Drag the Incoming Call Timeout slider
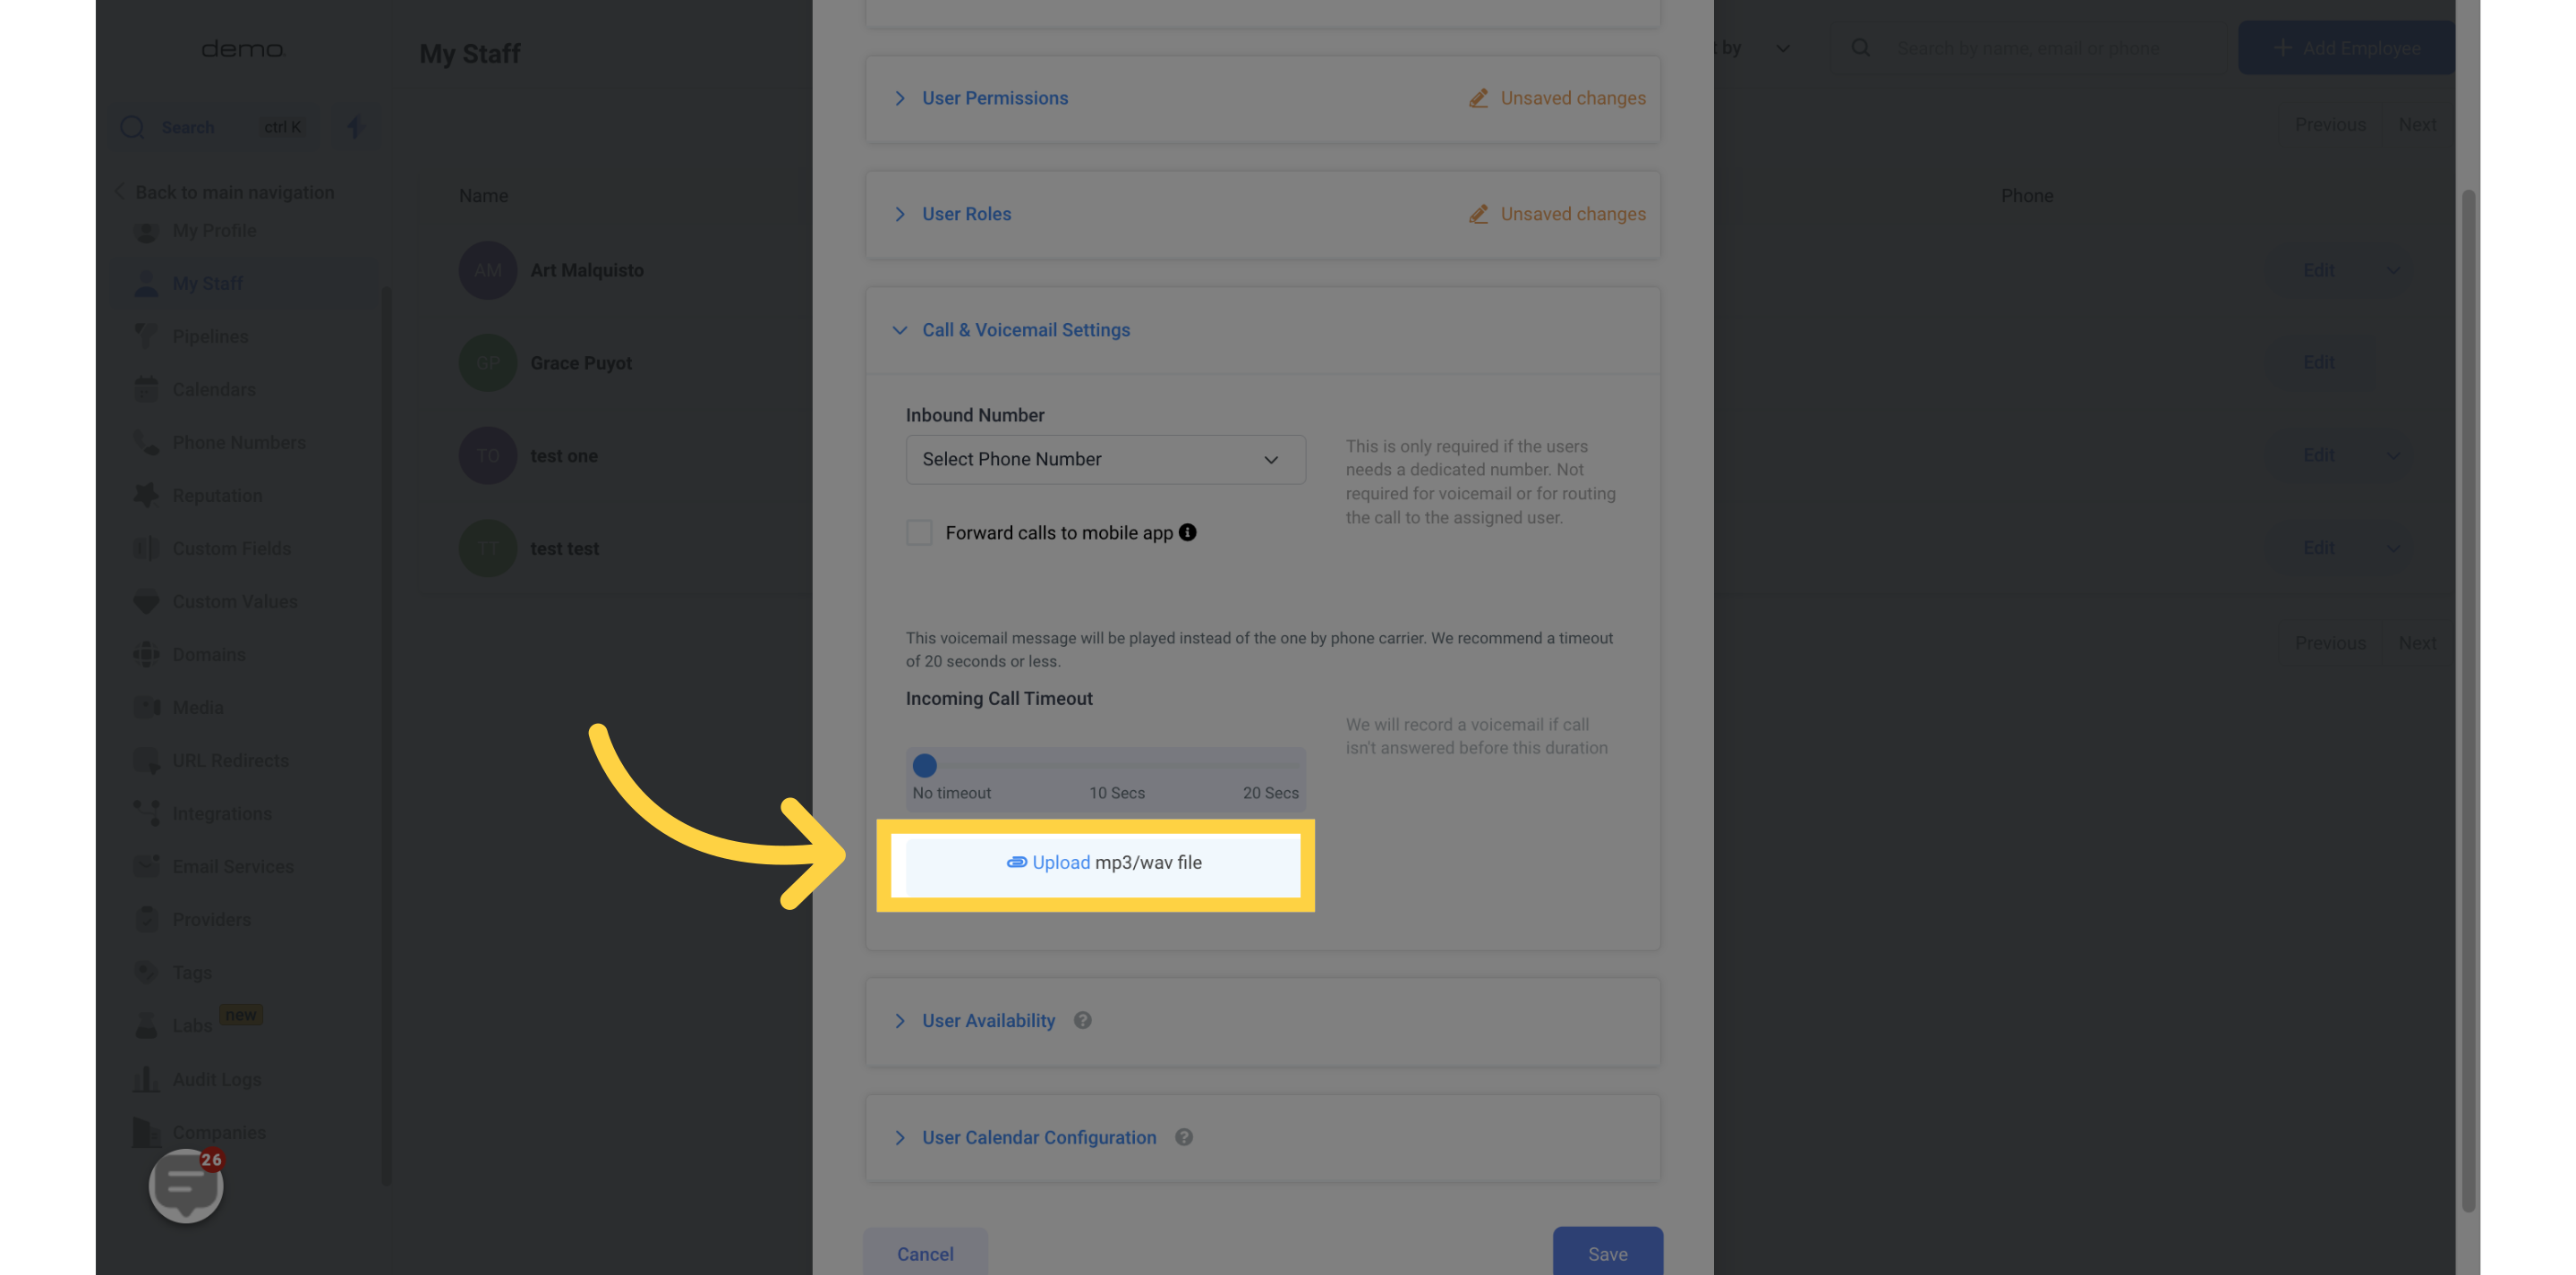This screenshot has height=1275, width=2576. tap(925, 764)
